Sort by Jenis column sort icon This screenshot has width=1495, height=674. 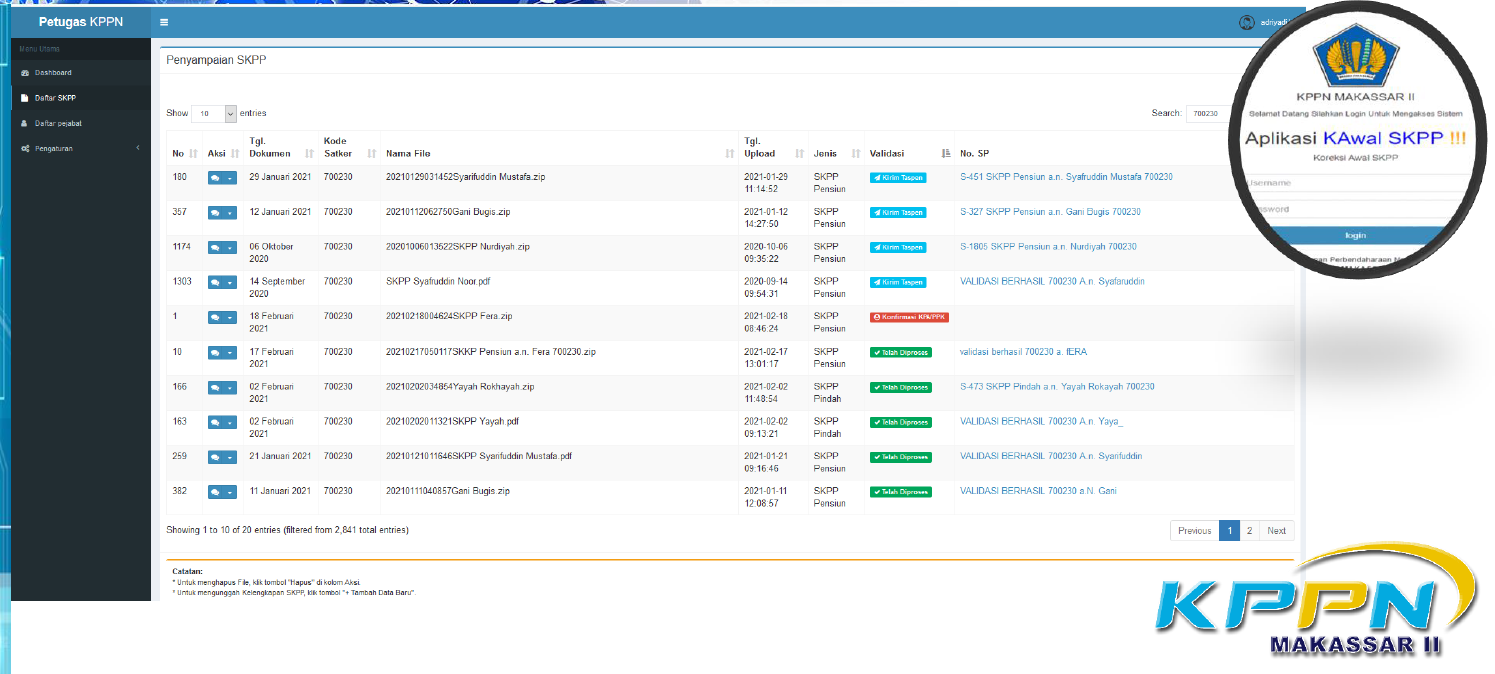[x=856, y=154]
